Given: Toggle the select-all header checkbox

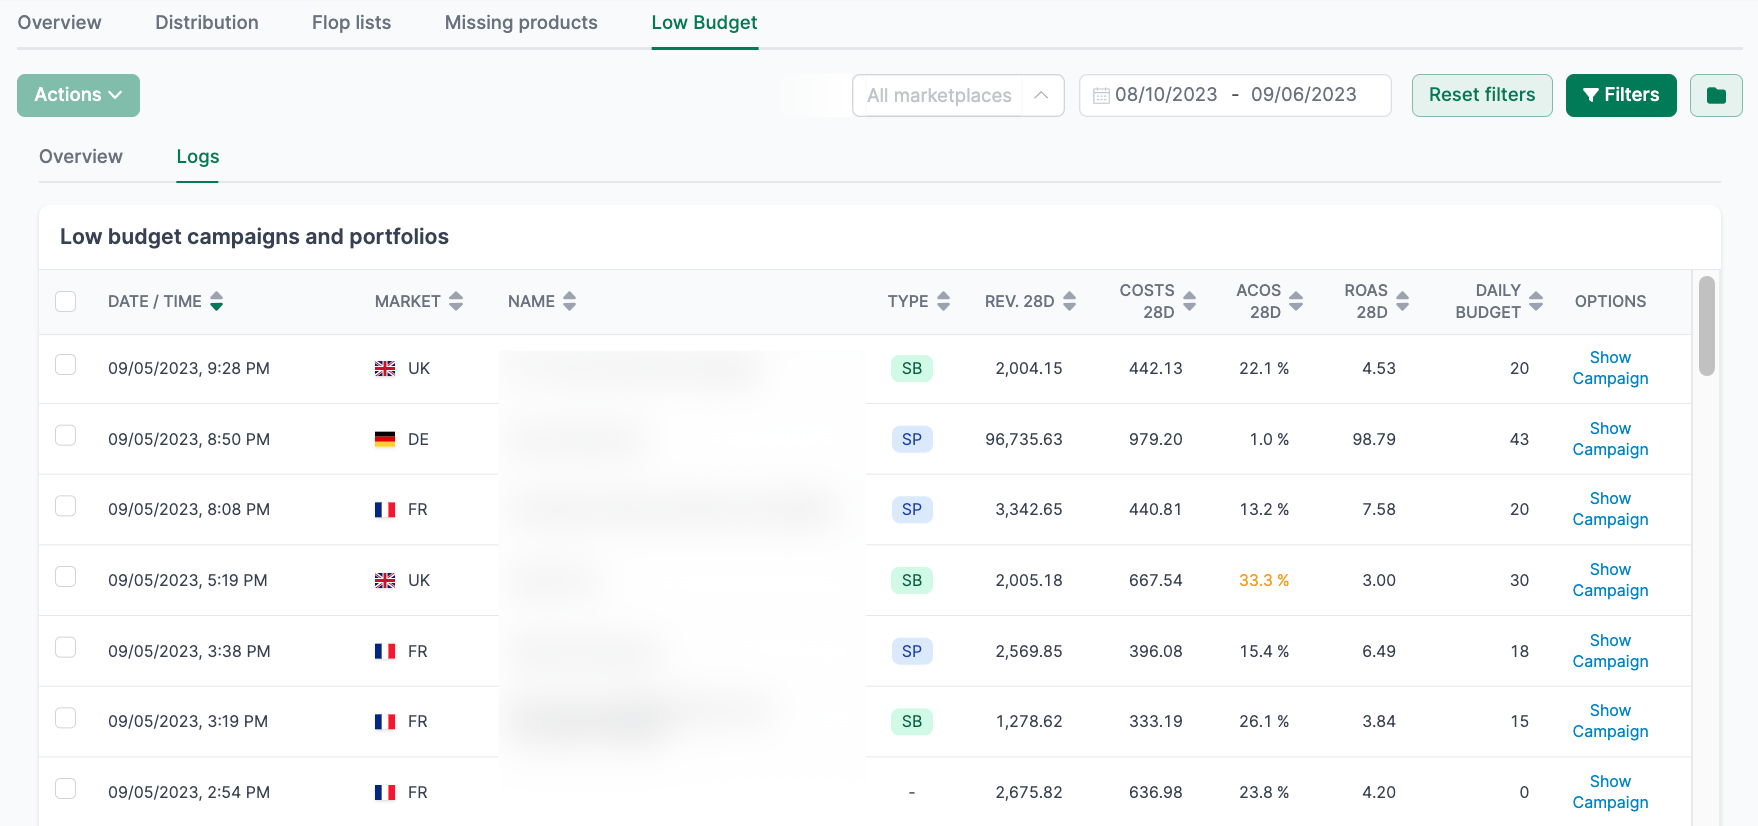Looking at the screenshot, I should 66,301.
